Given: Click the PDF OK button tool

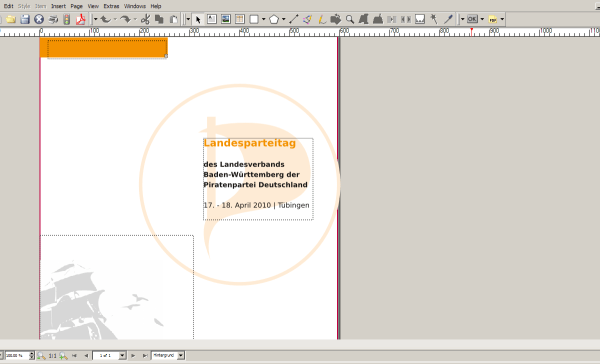Looking at the screenshot, I should pos(473,19).
